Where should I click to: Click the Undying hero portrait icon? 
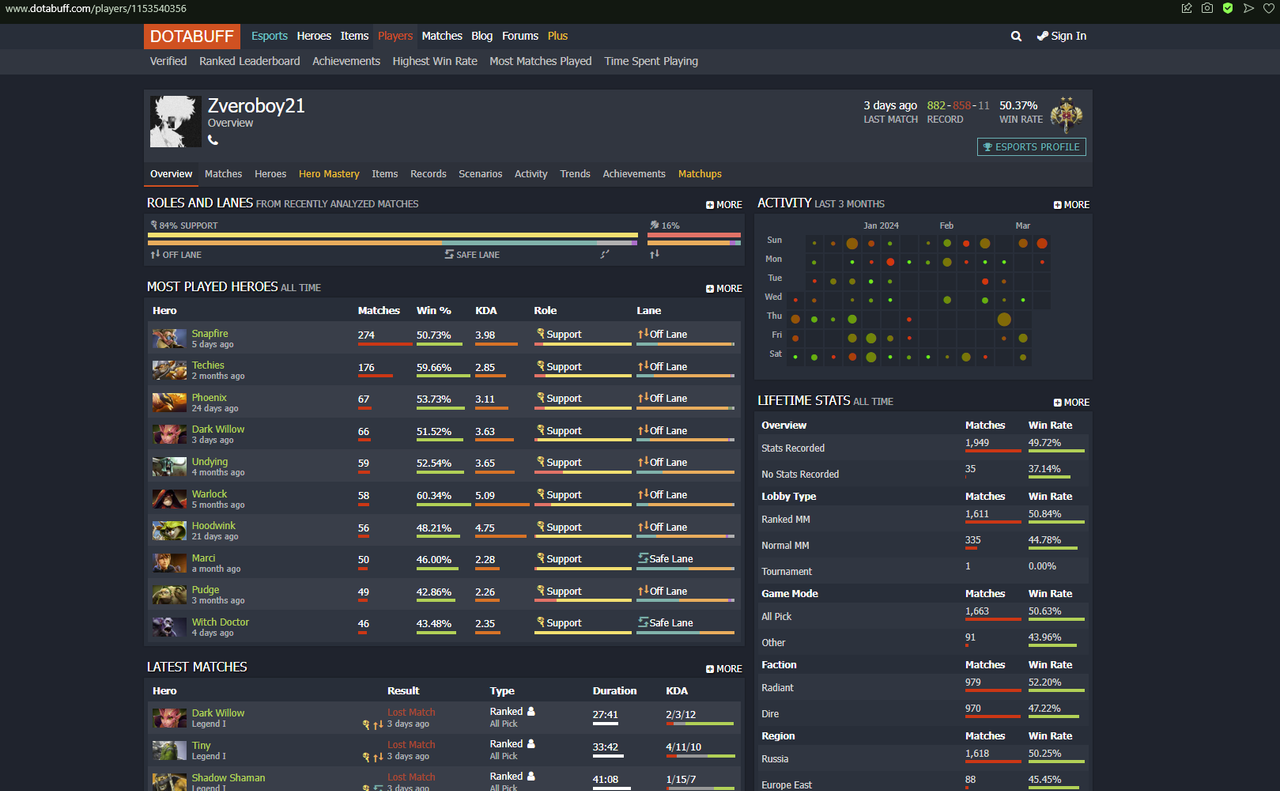tap(169, 467)
